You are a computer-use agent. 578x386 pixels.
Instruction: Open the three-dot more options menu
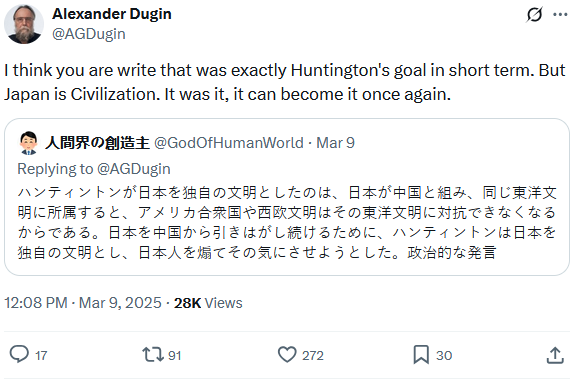click(x=560, y=14)
